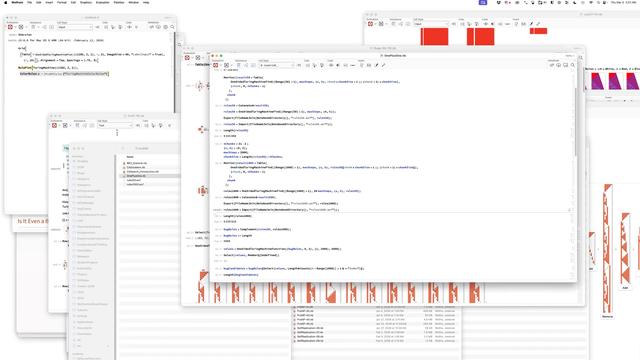Click the search magnifier icon in front notebook
This screenshot has width=640, height=360.
pos(573,65)
